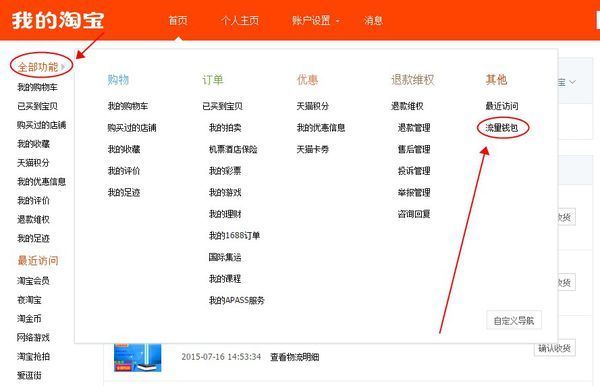The height and width of the screenshot is (386, 600).
Task: Select 退款维权 in the 退款维权 column
Action: (407, 106)
